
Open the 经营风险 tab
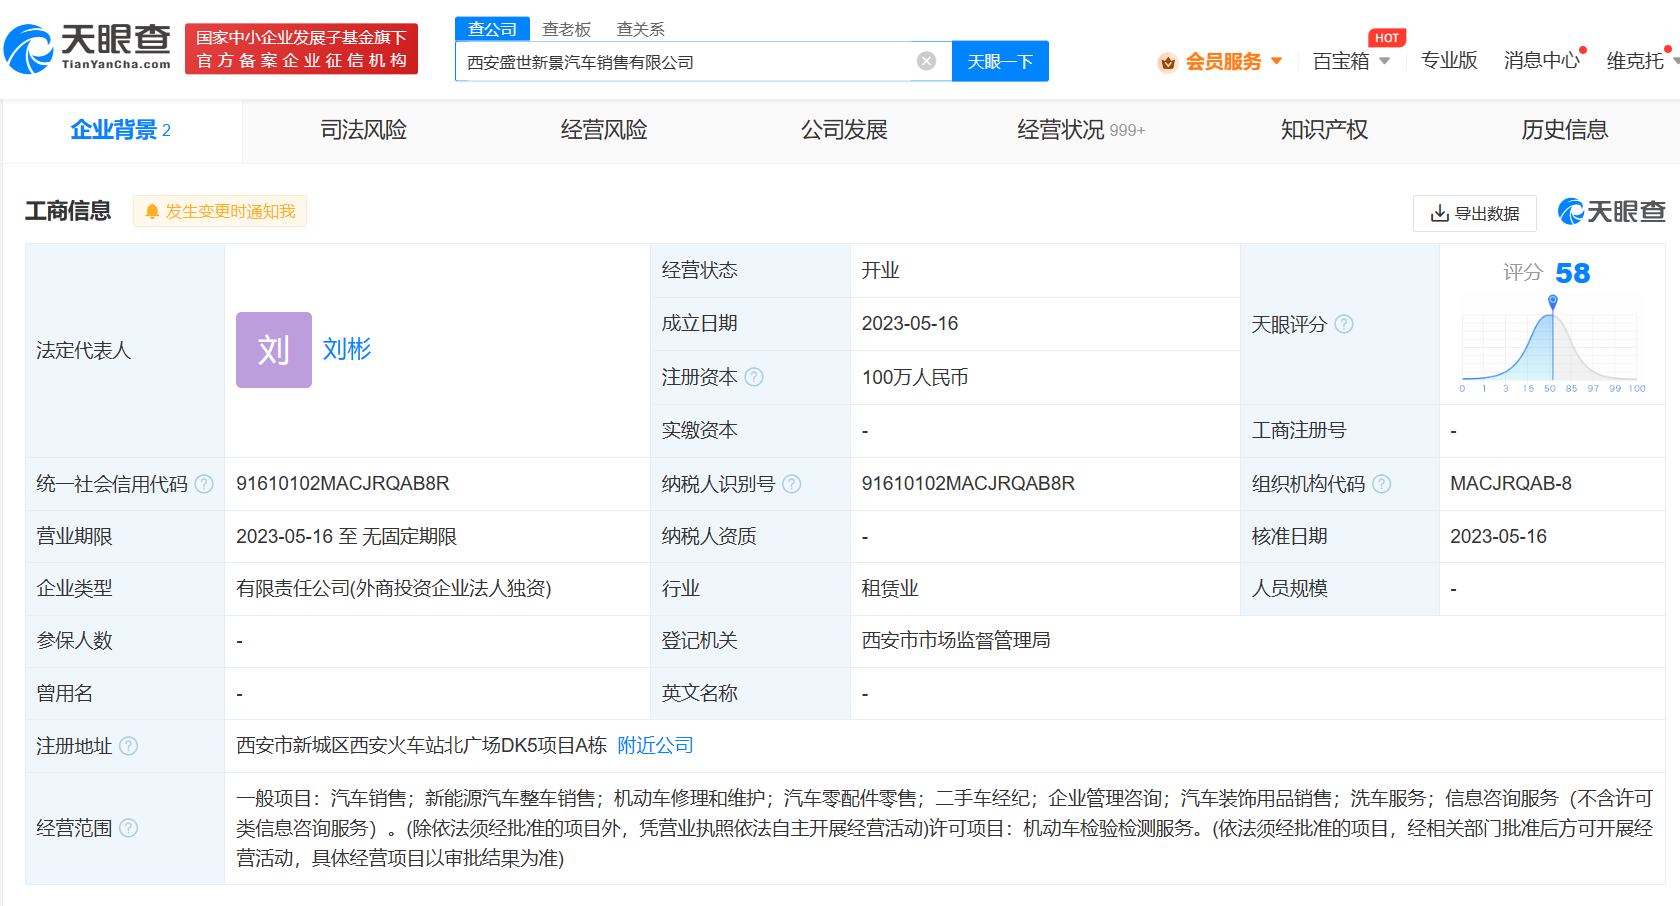click(604, 130)
